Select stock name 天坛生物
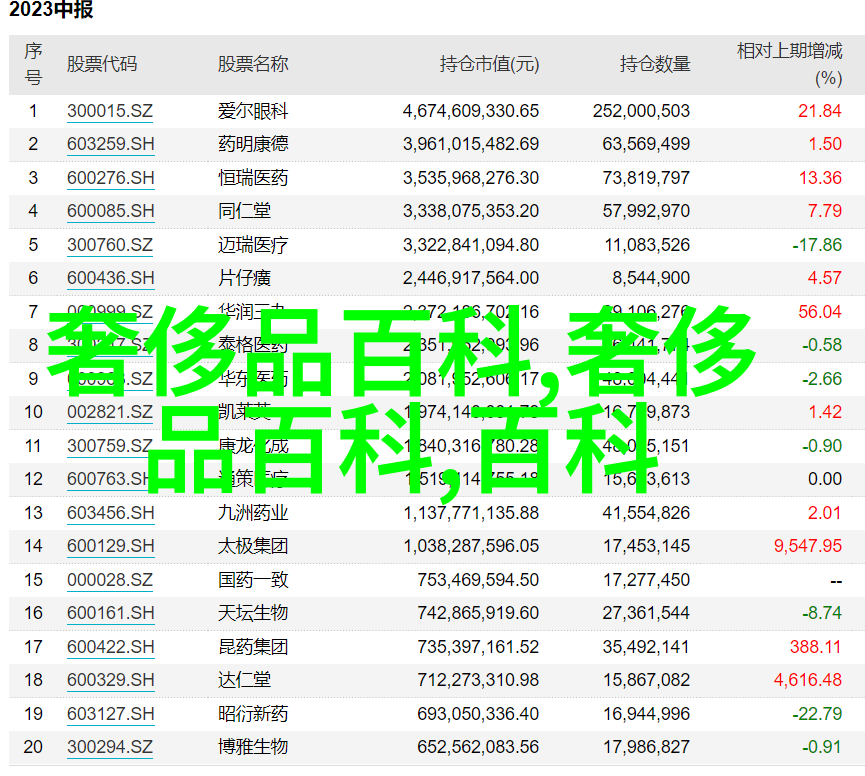 253,613
